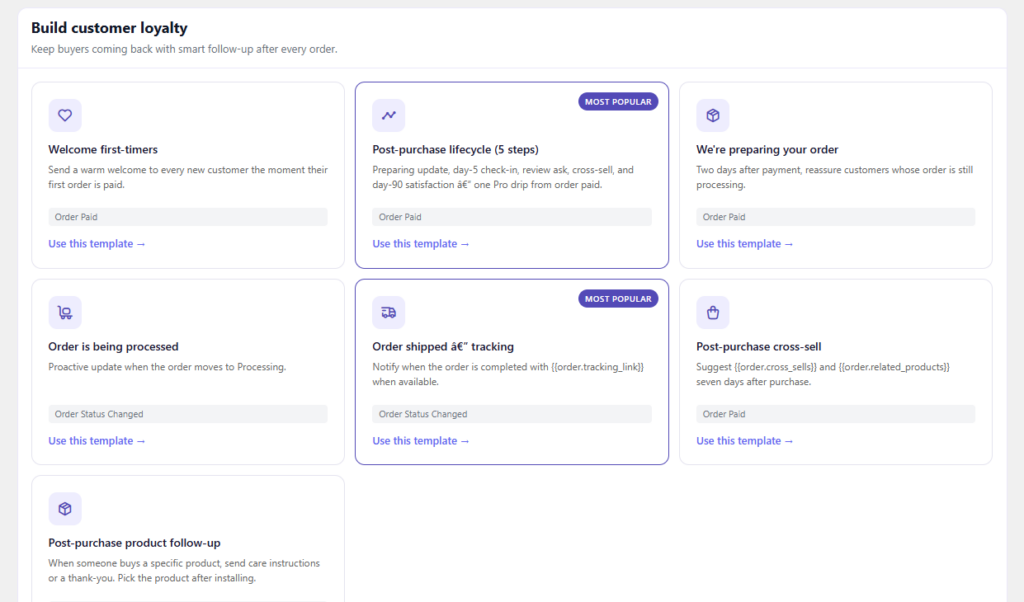
Task: Click the Order is being processed title
Action: pyautogui.click(x=113, y=347)
